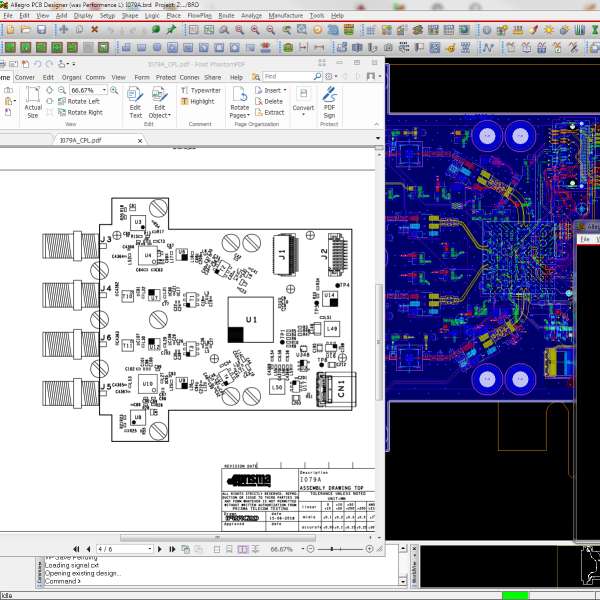Viewport: 600px width, 600px height.
Task: Close the I079A_CPL.pdf document tab
Action: (x=140, y=141)
